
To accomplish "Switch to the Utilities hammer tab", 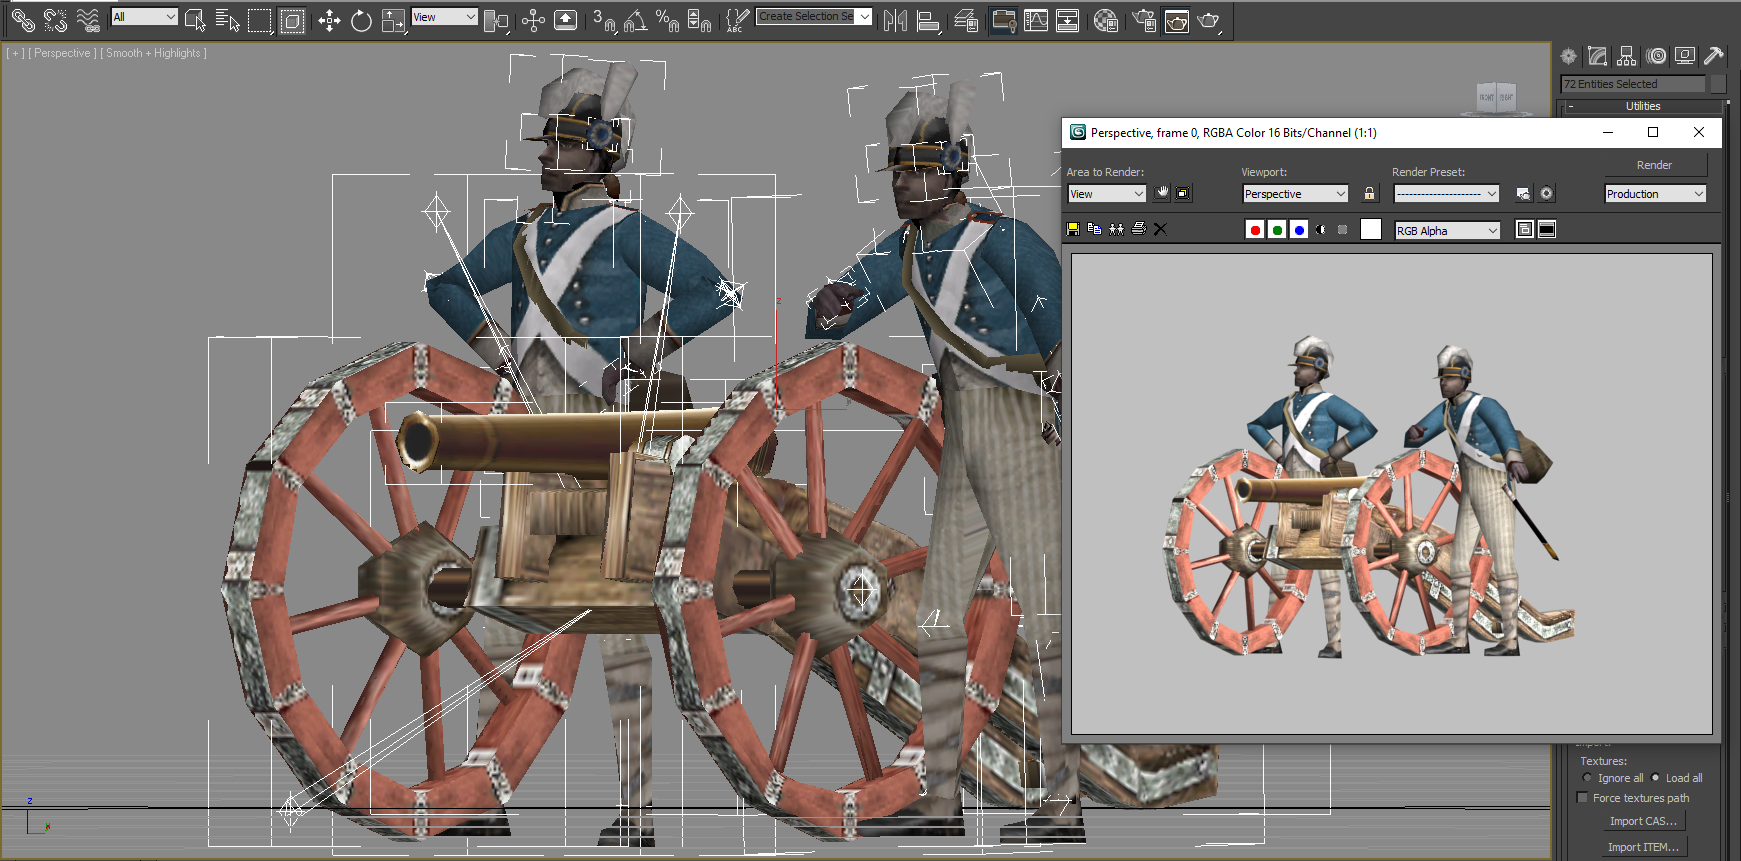I will pos(1714,56).
